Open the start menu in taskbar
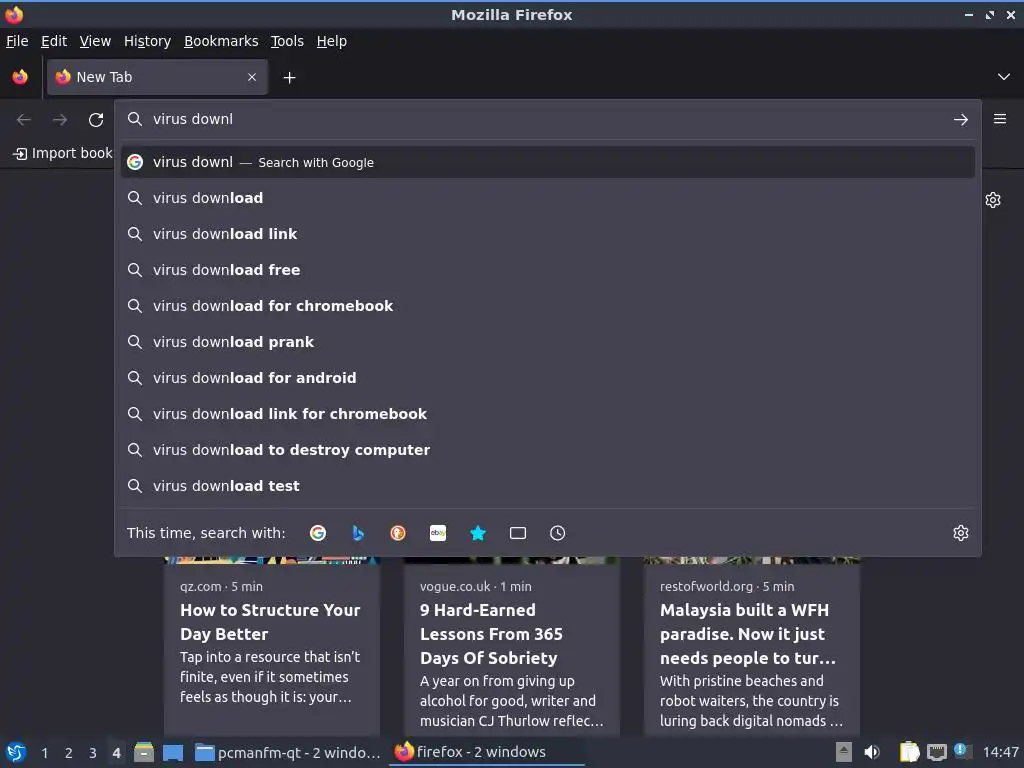The height and width of the screenshot is (768, 1024). pos(16,752)
